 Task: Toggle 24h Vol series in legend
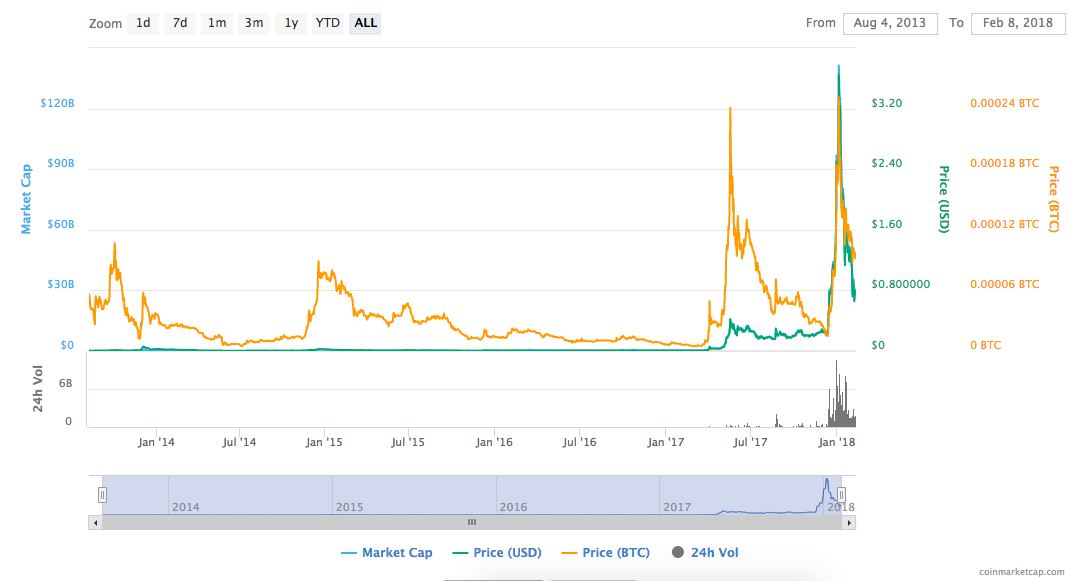coord(705,552)
